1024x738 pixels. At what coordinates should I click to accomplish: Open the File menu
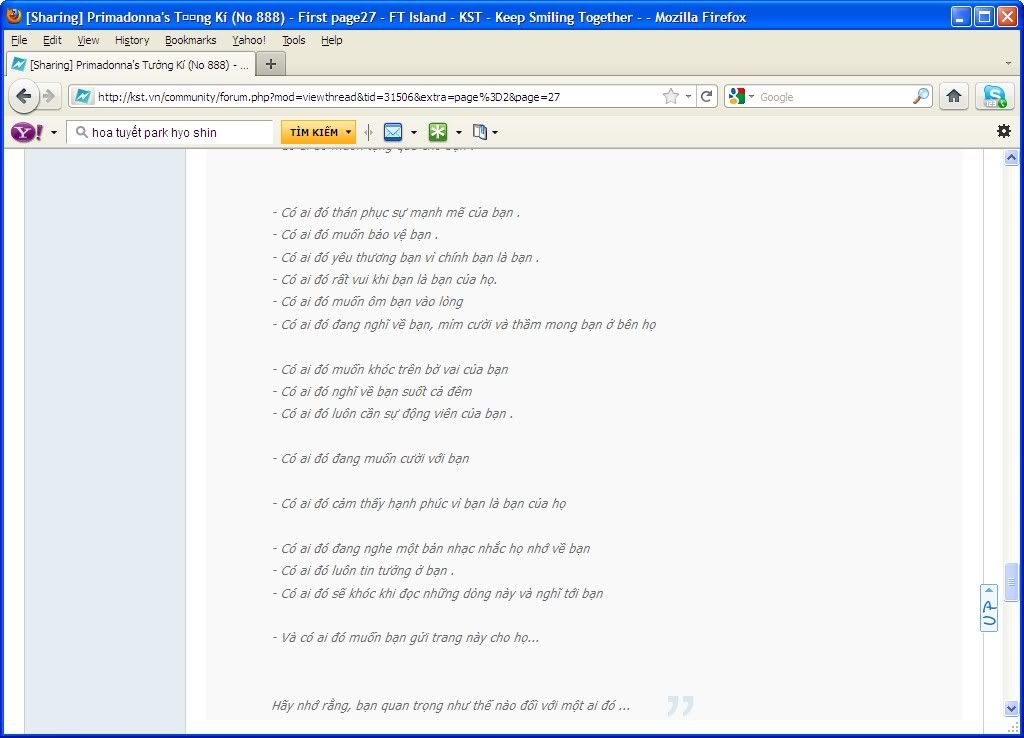coord(20,40)
